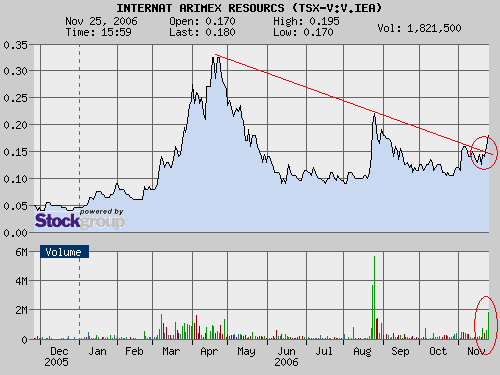Click the 4M volume axis label
Image resolution: width=500 pixels, height=375 pixels.
coord(21,281)
